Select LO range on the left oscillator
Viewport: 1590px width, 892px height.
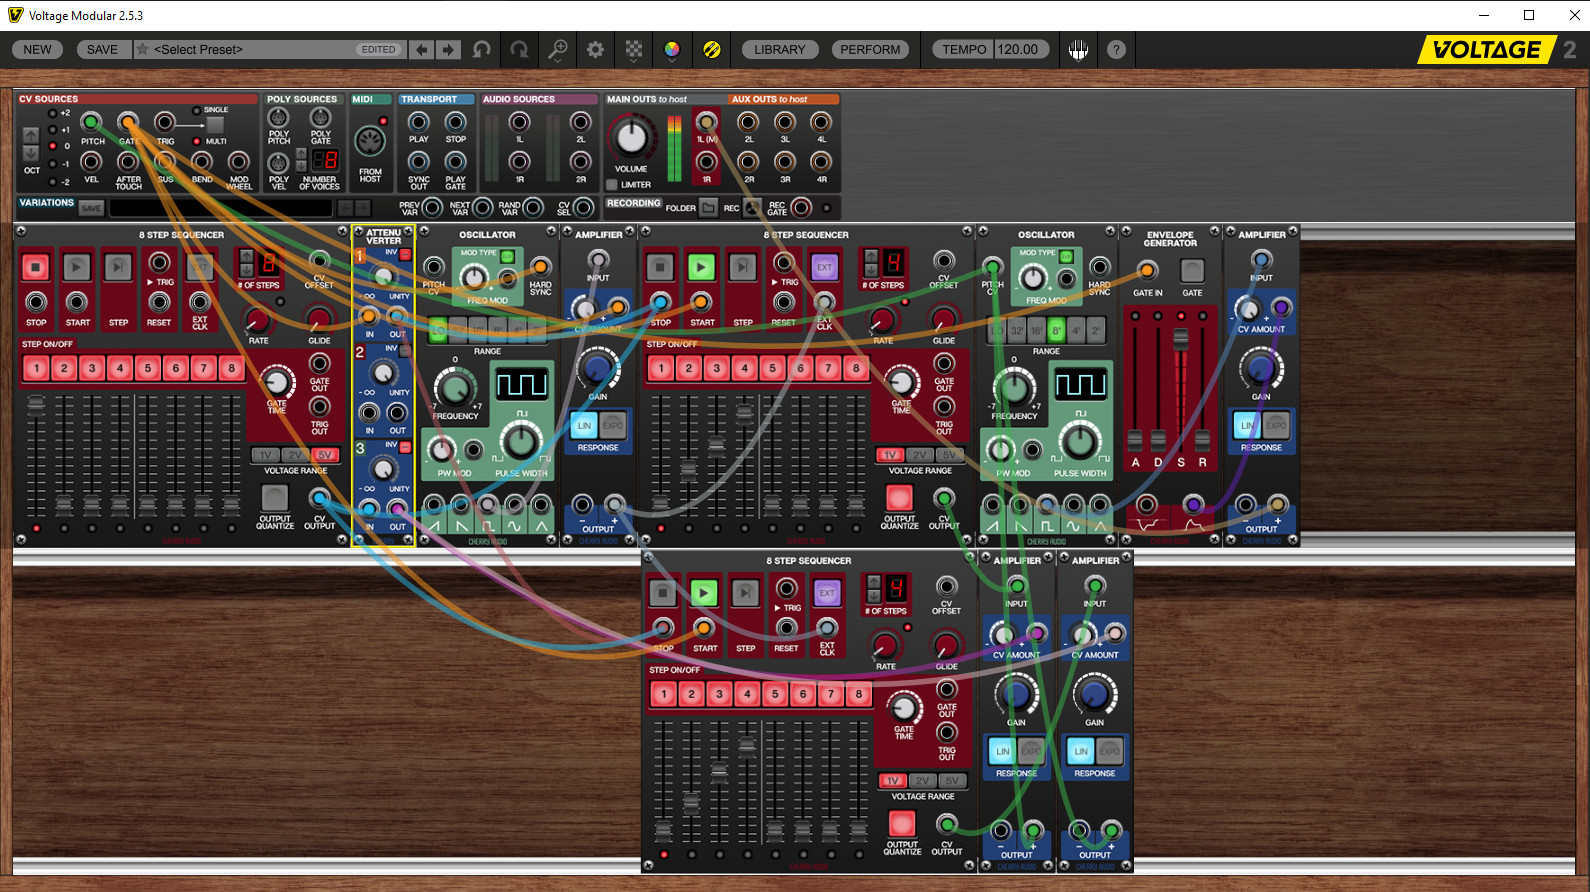click(438, 329)
